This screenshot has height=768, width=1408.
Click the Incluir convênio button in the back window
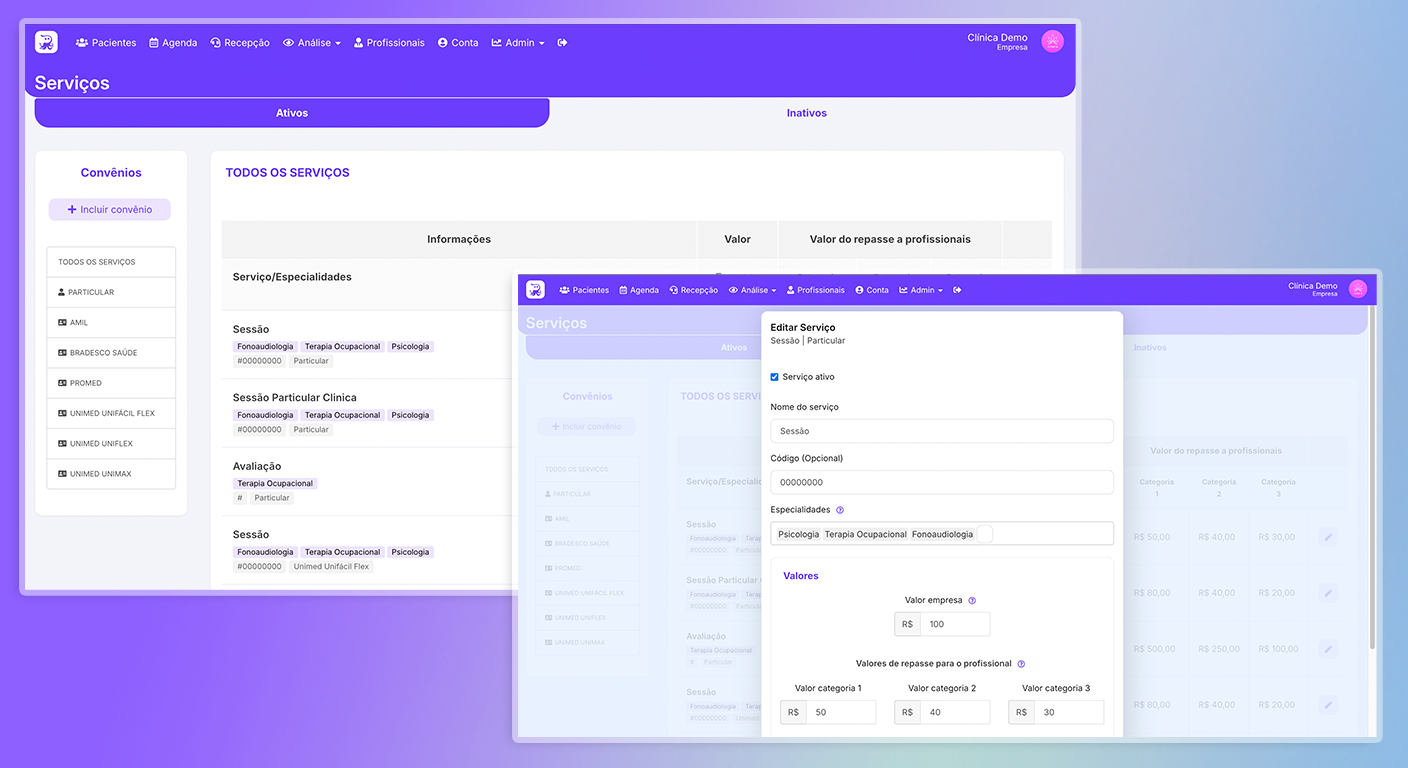(x=110, y=210)
